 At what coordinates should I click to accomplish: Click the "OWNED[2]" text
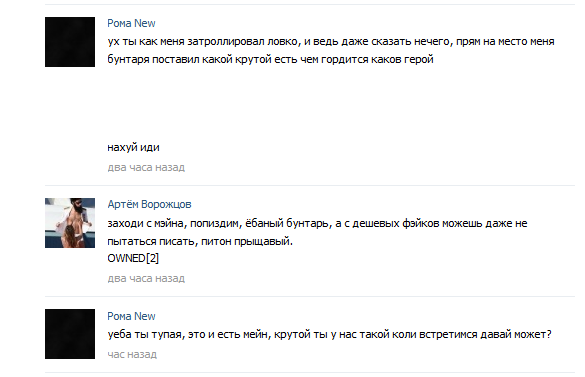(x=133, y=258)
